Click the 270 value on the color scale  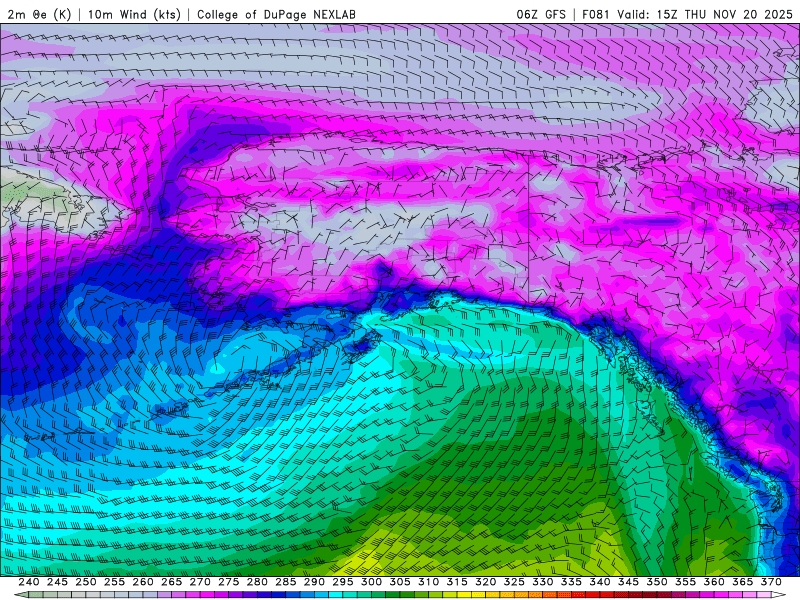tap(200, 582)
